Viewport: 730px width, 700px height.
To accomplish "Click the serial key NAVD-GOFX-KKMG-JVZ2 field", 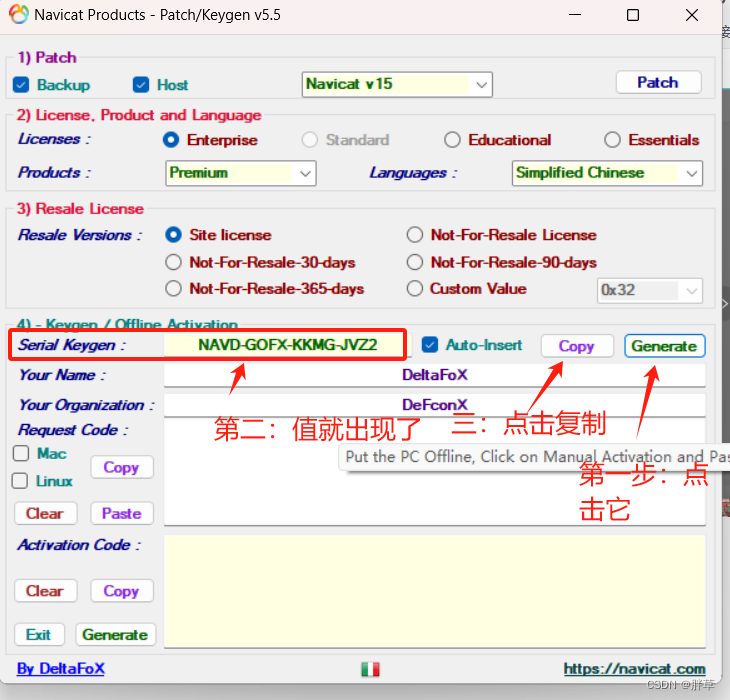I will tap(287, 345).
